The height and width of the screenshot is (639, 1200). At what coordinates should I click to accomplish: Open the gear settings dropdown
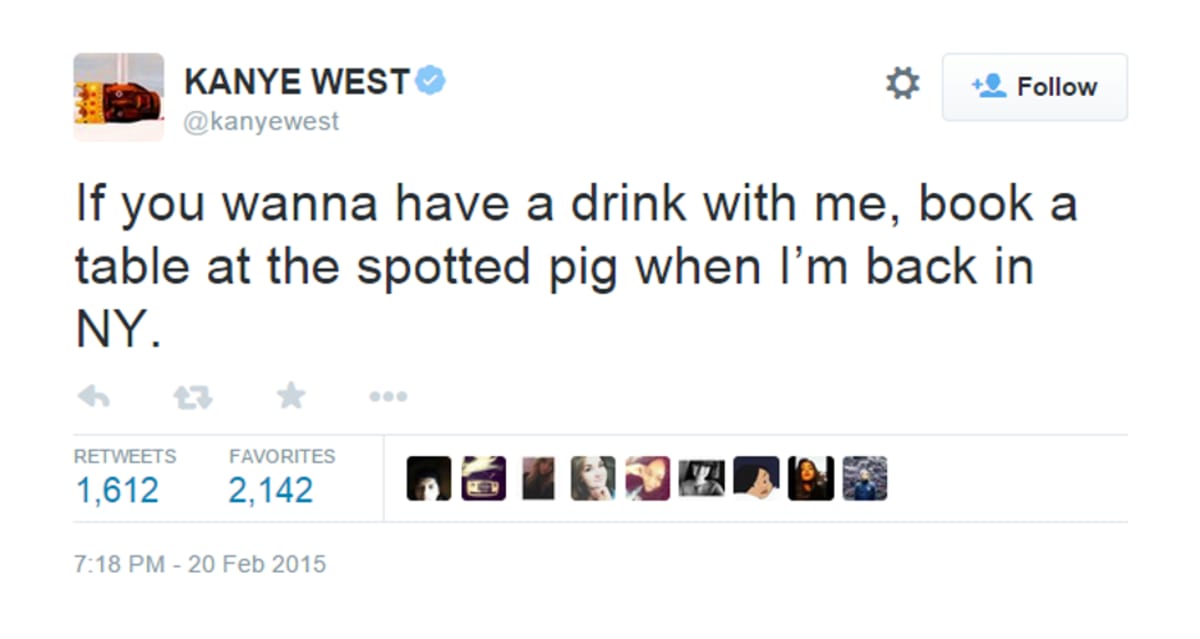(902, 85)
